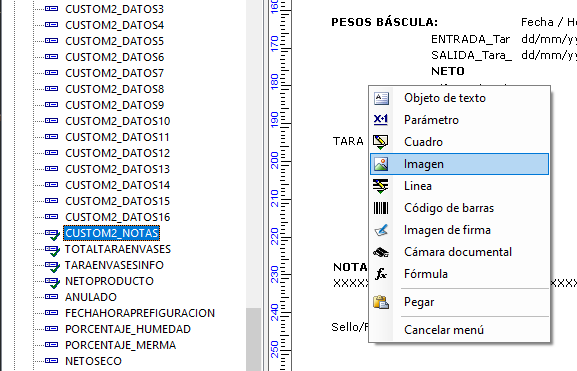Click the Cuadro drawing icon
This screenshot has height=371, width=577.
380,142
